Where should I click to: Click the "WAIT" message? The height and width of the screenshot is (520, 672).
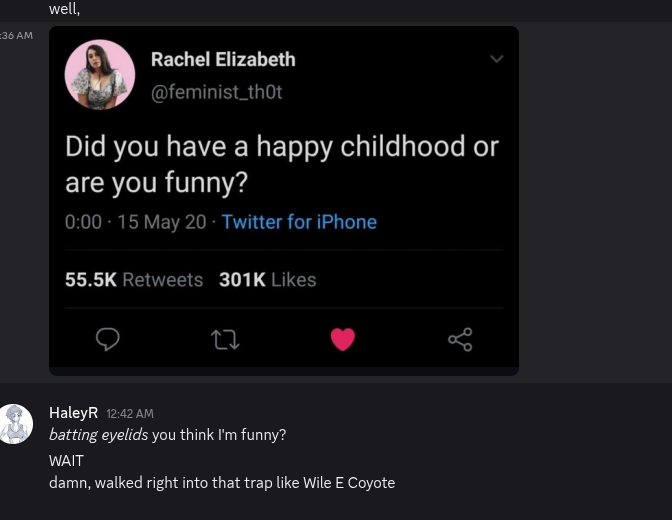(66, 460)
